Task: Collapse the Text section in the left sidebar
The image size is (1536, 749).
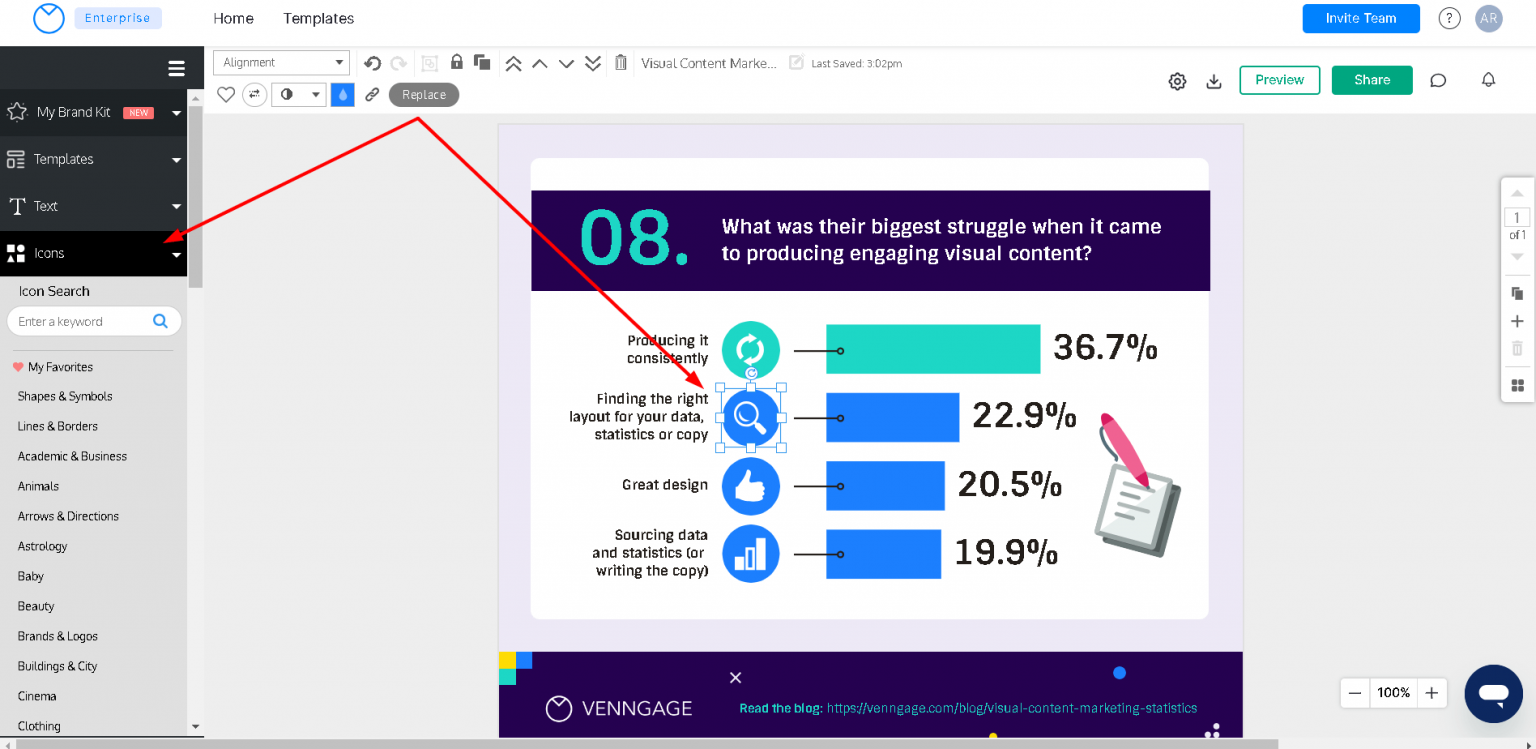Action: pos(176,206)
